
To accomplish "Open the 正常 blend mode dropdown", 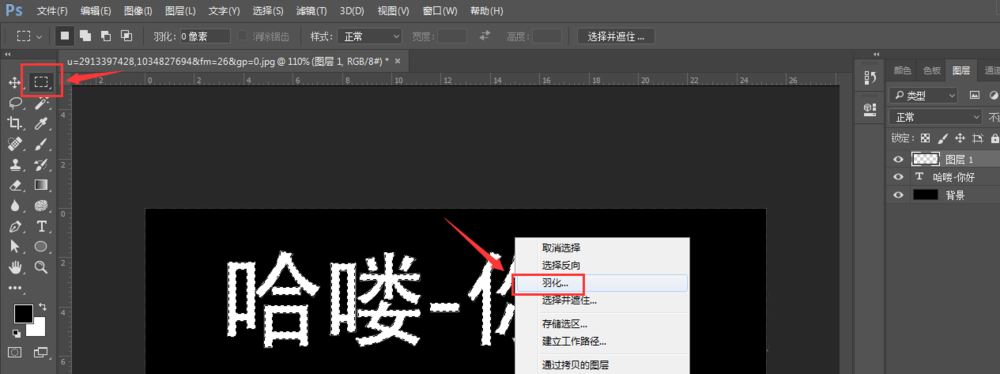I will 935,117.
